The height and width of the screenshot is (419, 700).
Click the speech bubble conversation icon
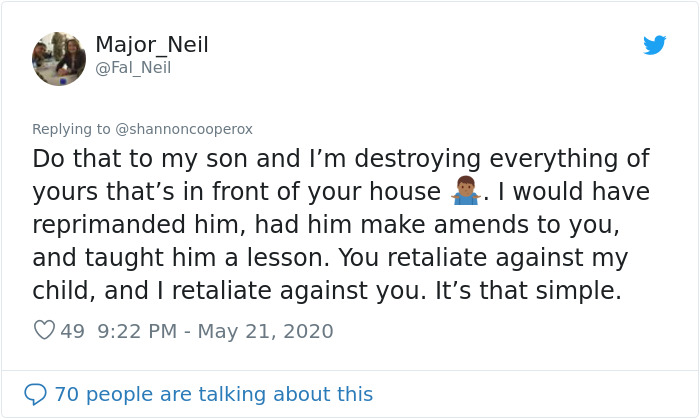(x=35, y=394)
